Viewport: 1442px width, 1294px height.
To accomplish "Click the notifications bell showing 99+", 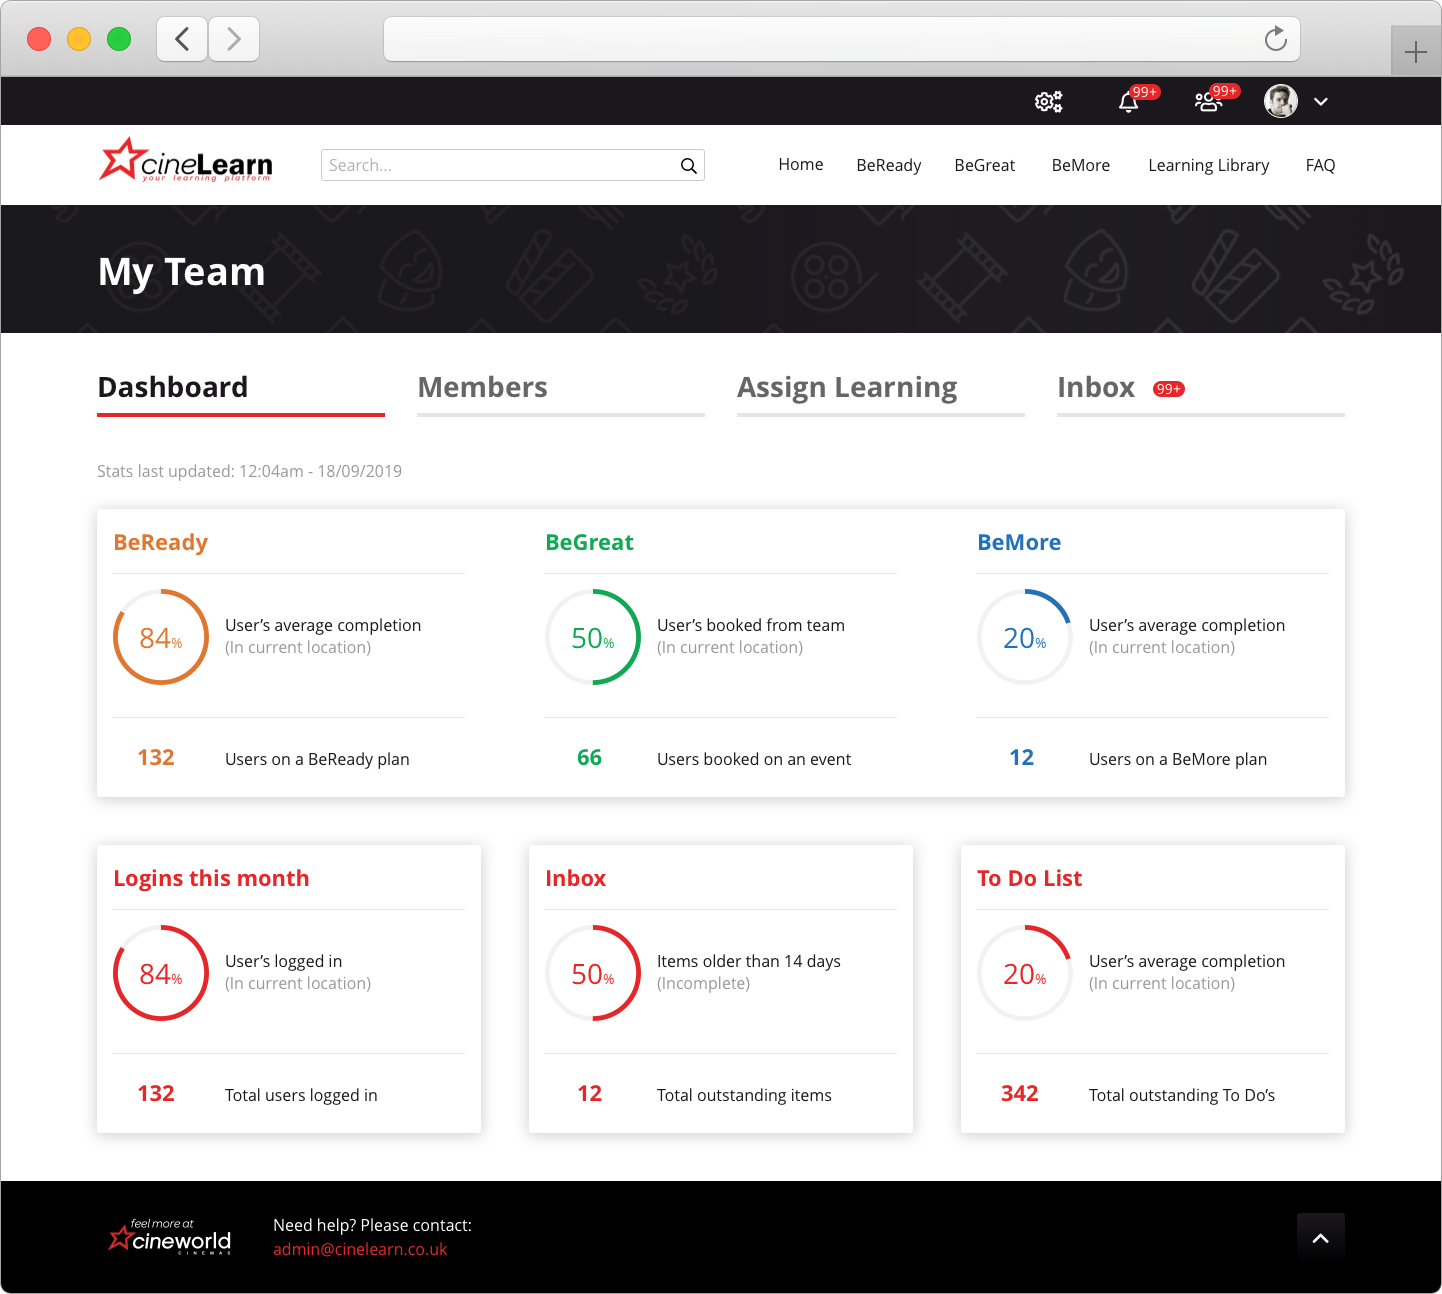I will pos(1129,101).
